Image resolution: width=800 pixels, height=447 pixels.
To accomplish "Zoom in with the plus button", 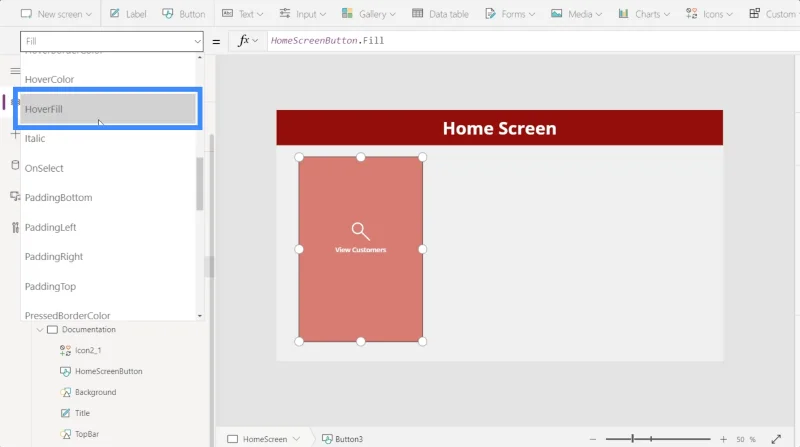I will coord(723,439).
